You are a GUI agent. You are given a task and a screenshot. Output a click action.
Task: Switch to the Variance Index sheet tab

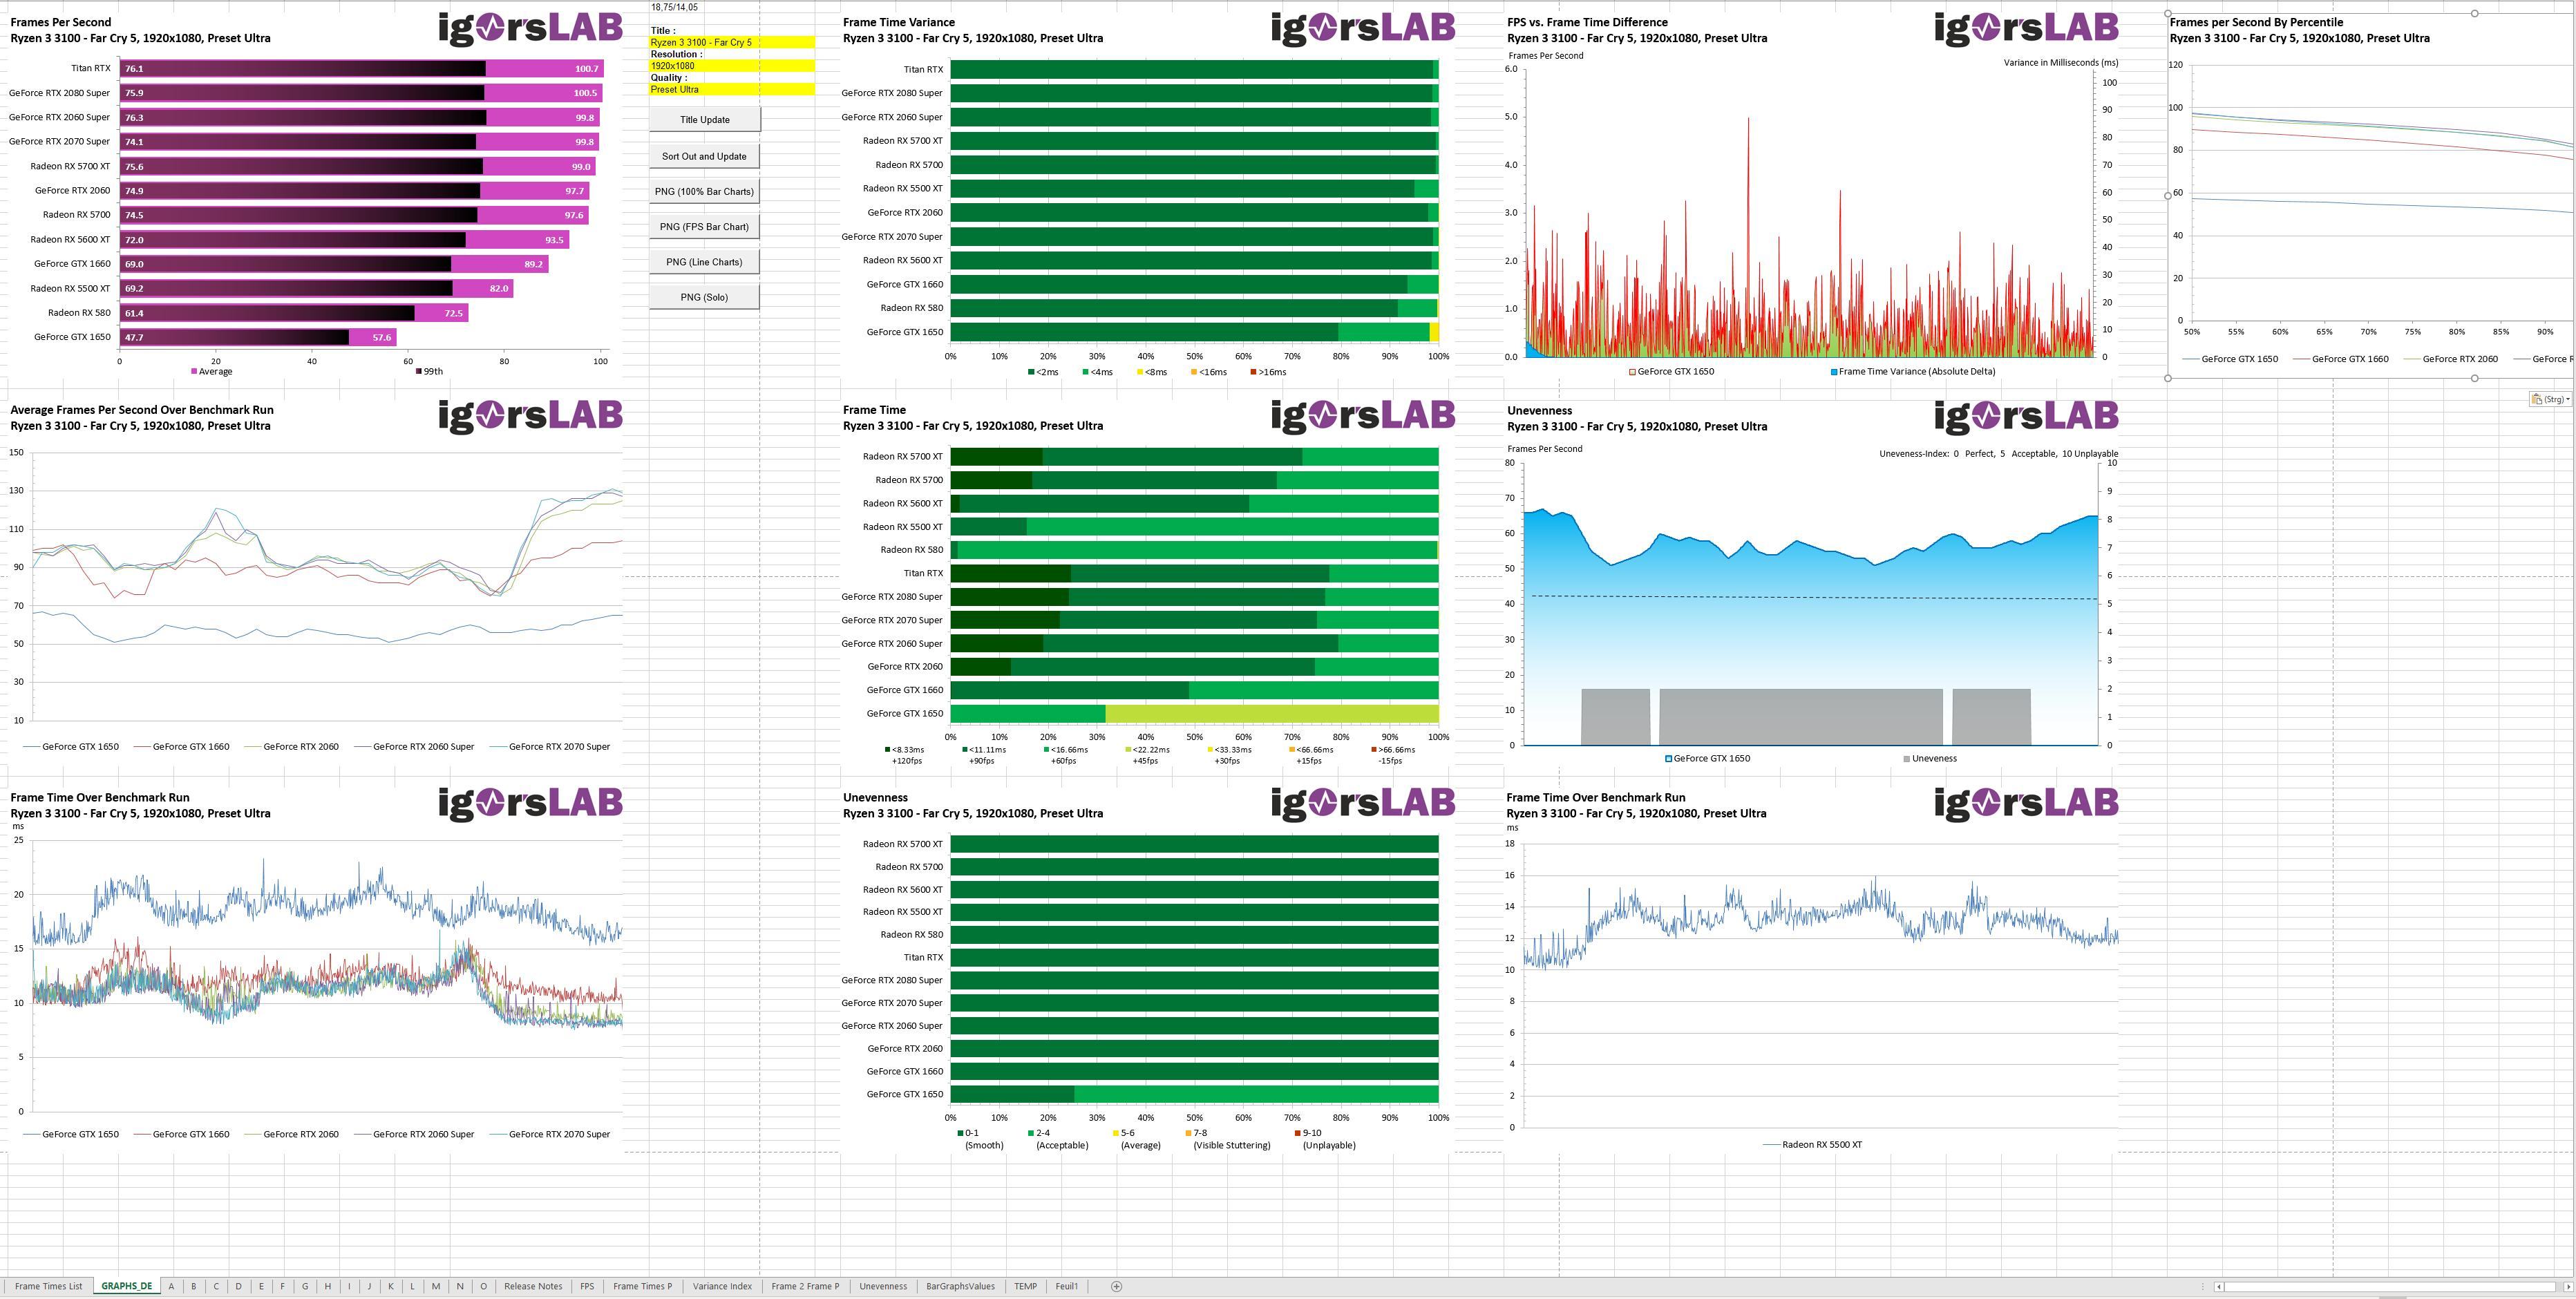tap(722, 1286)
